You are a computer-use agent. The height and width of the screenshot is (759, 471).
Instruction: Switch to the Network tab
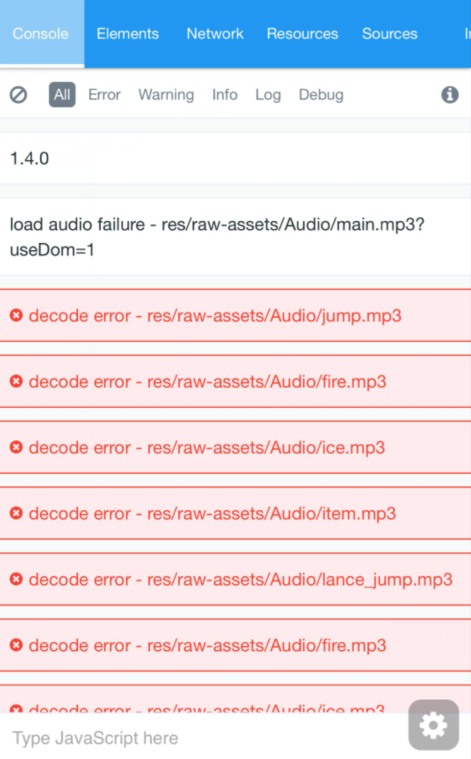click(x=215, y=33)
